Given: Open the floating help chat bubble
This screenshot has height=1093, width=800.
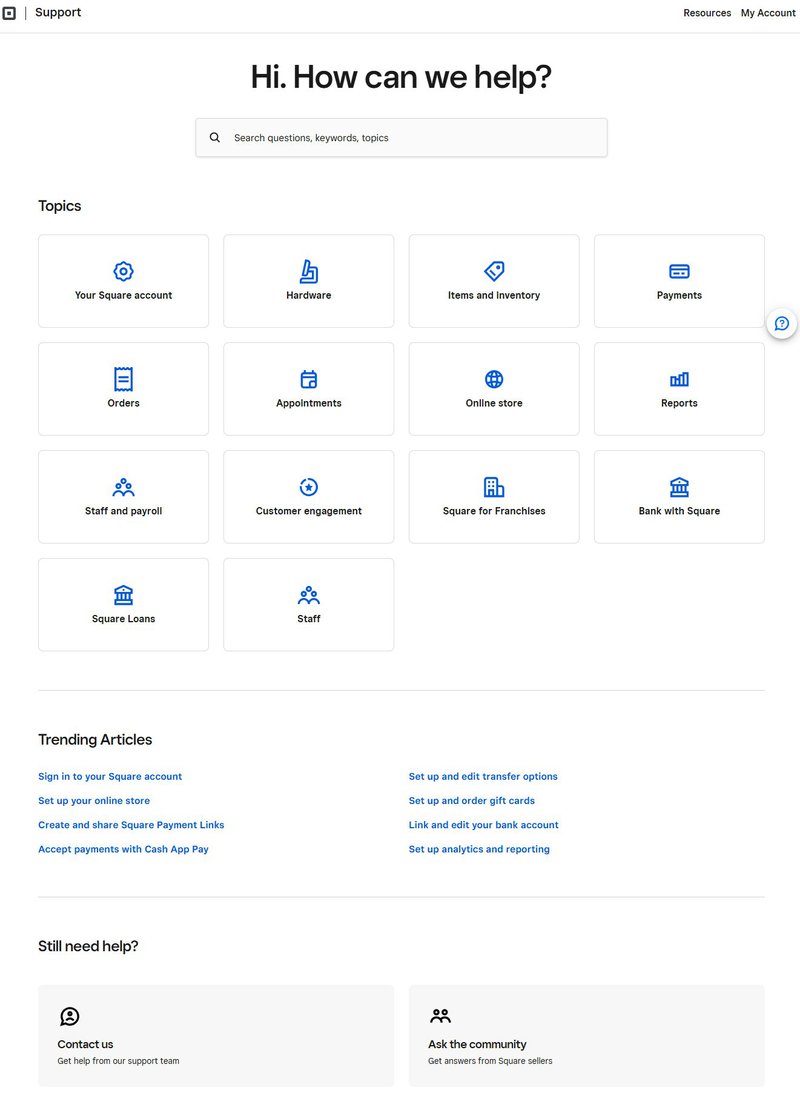Looking at the screenshot, I should click(x=781, y=323).
